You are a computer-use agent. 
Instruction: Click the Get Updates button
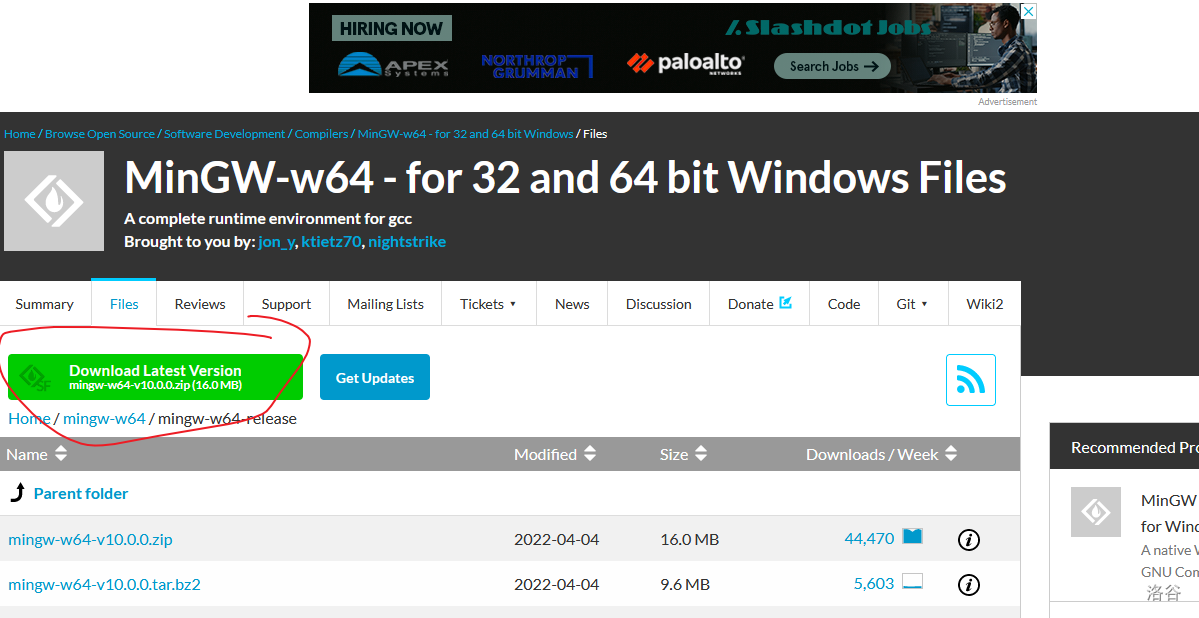(x=375, y=377)
